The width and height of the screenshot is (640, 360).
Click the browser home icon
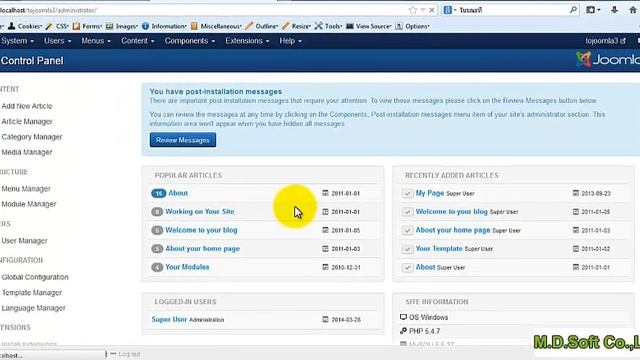(633, 9)
